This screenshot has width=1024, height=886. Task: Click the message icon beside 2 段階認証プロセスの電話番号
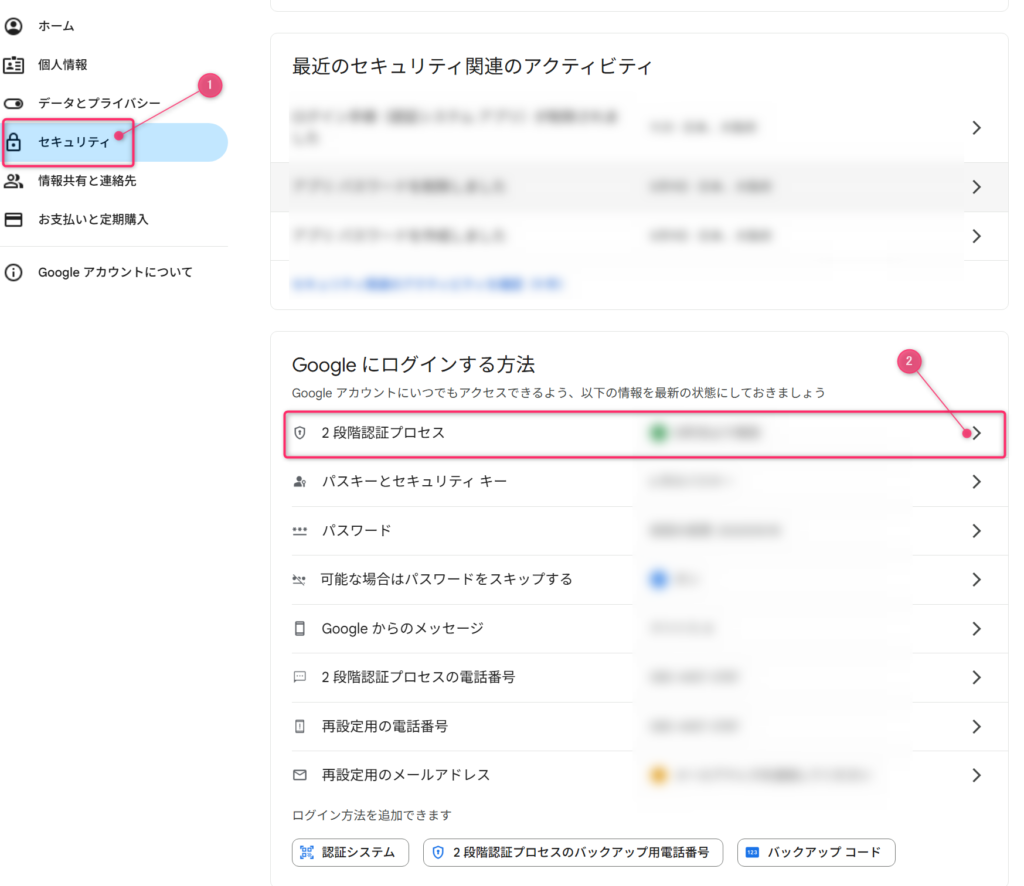point(301,677)
